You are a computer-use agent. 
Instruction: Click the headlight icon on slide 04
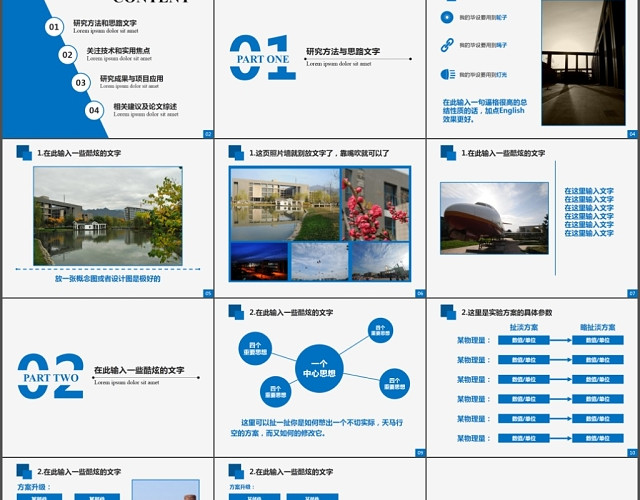448,74
